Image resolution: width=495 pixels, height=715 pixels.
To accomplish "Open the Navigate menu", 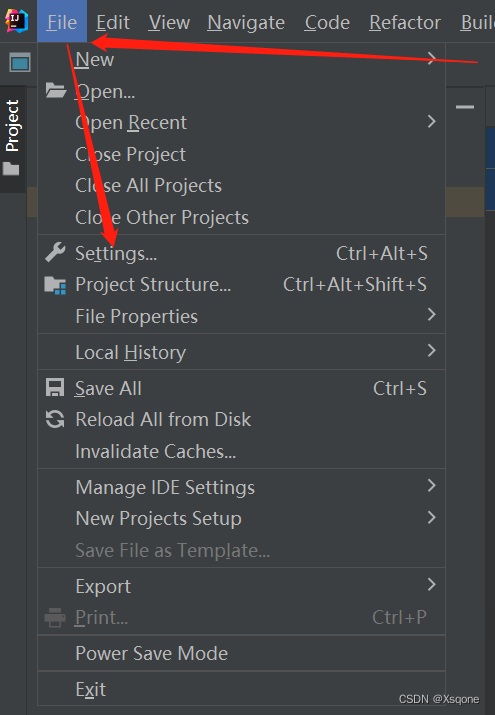I will [x=246, y=22].
